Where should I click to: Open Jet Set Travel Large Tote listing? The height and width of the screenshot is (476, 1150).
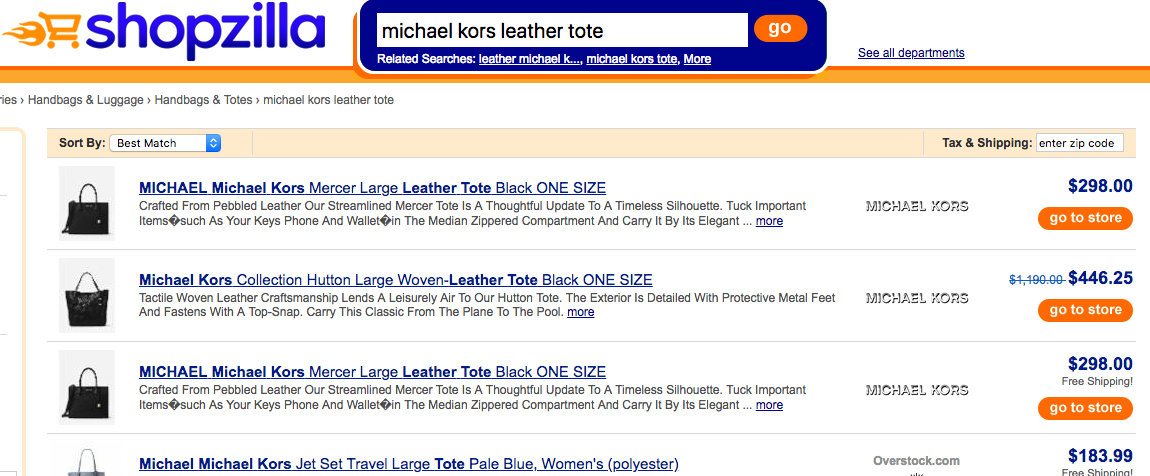[408, 464]
